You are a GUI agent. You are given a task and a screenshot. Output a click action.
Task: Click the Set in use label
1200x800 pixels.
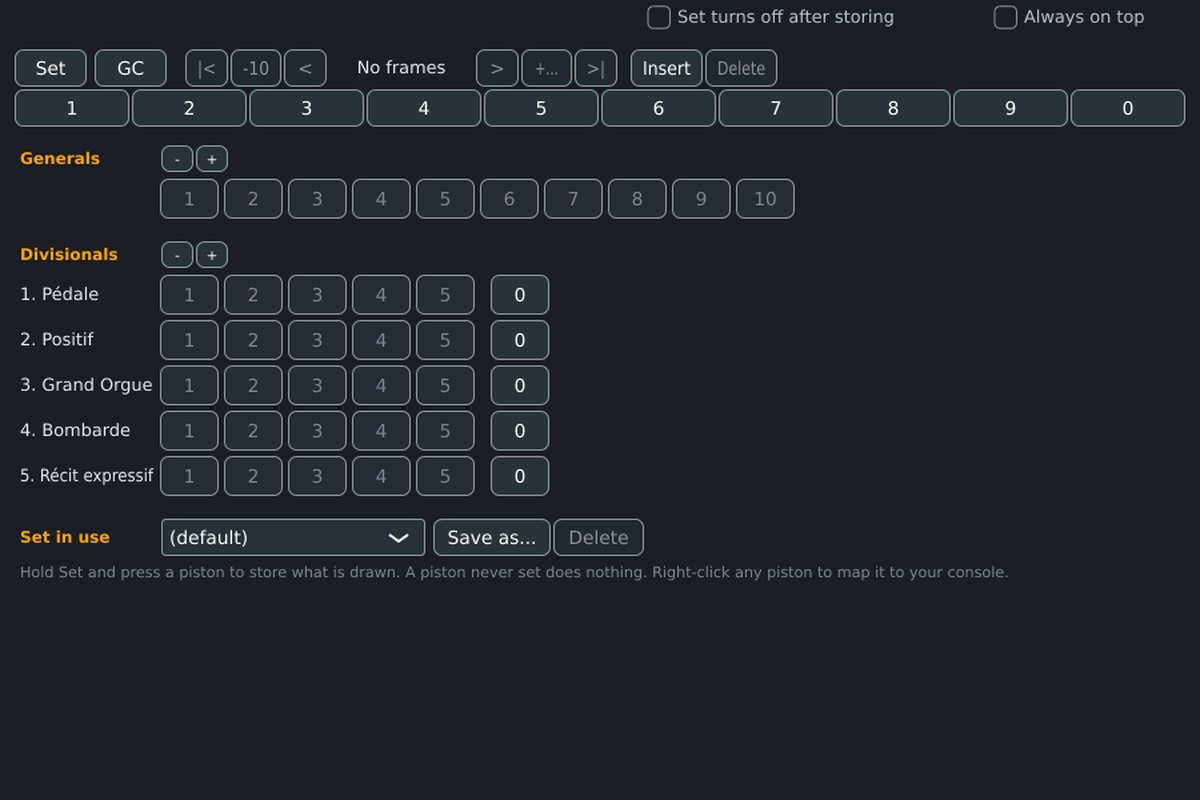(65, 537)
